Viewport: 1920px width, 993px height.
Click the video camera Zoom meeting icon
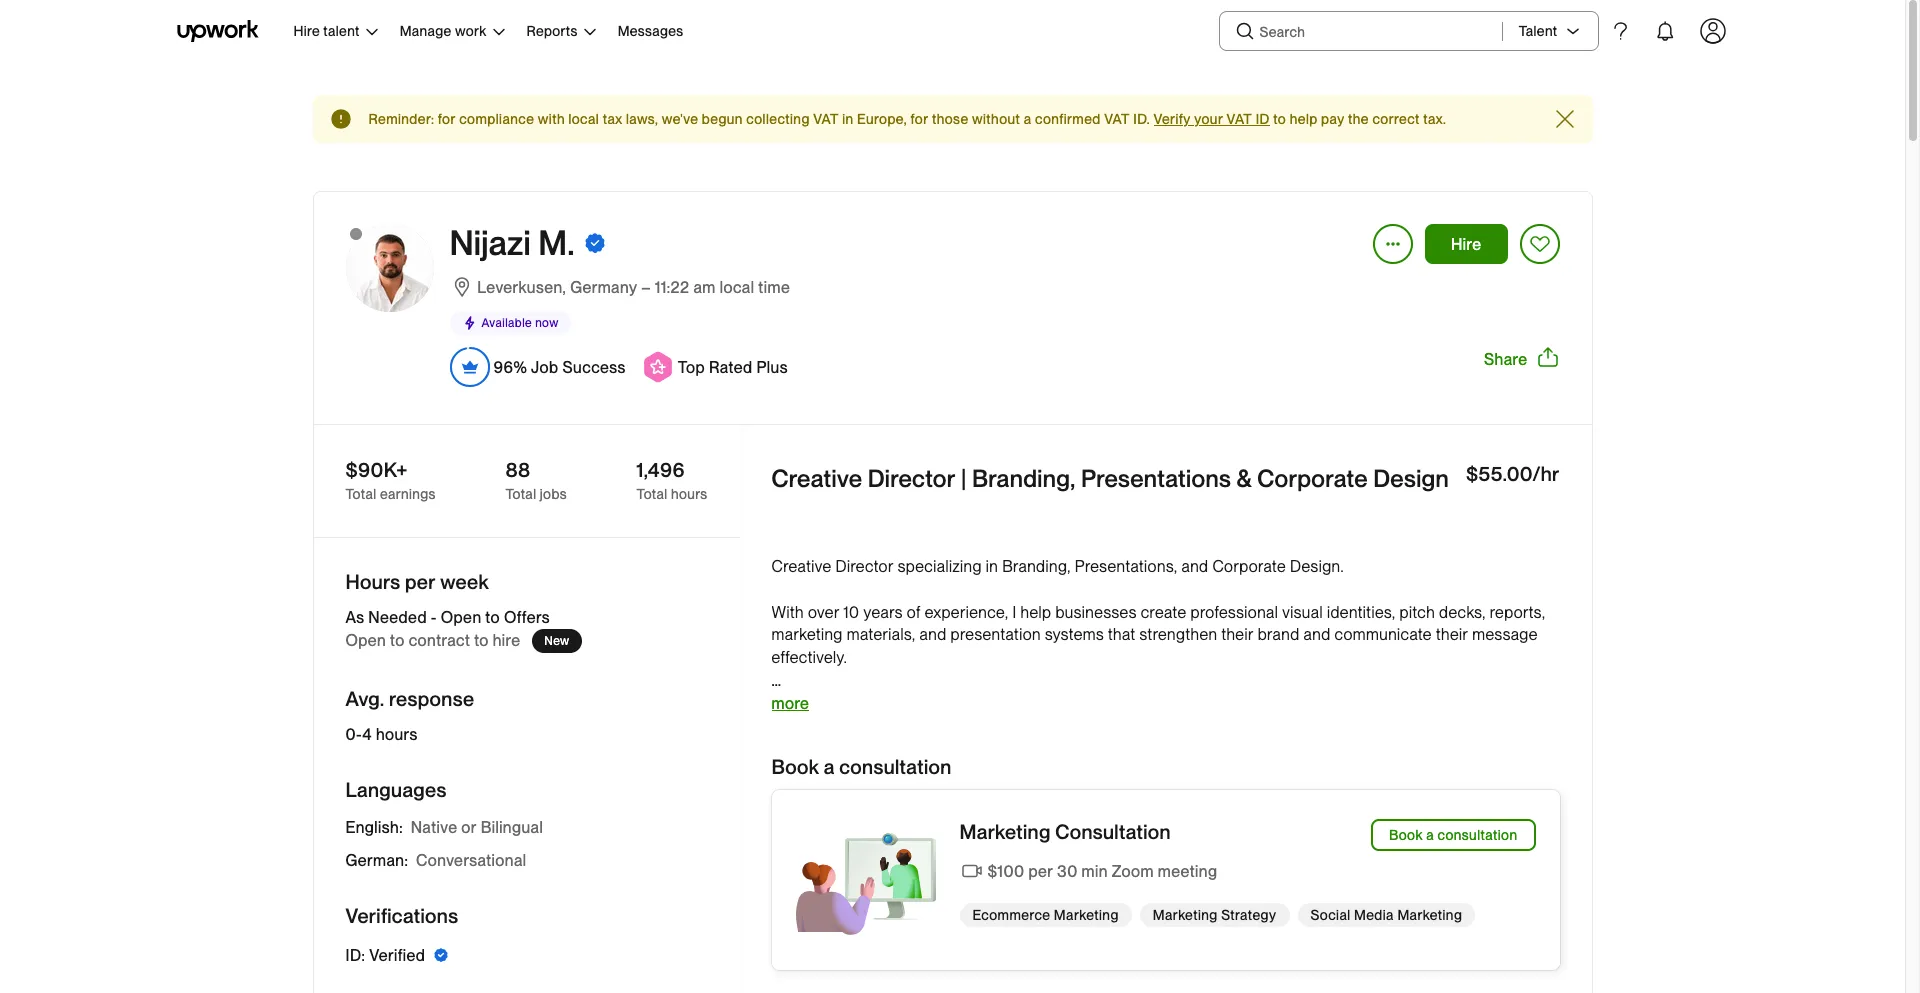(x=971, y=871)
